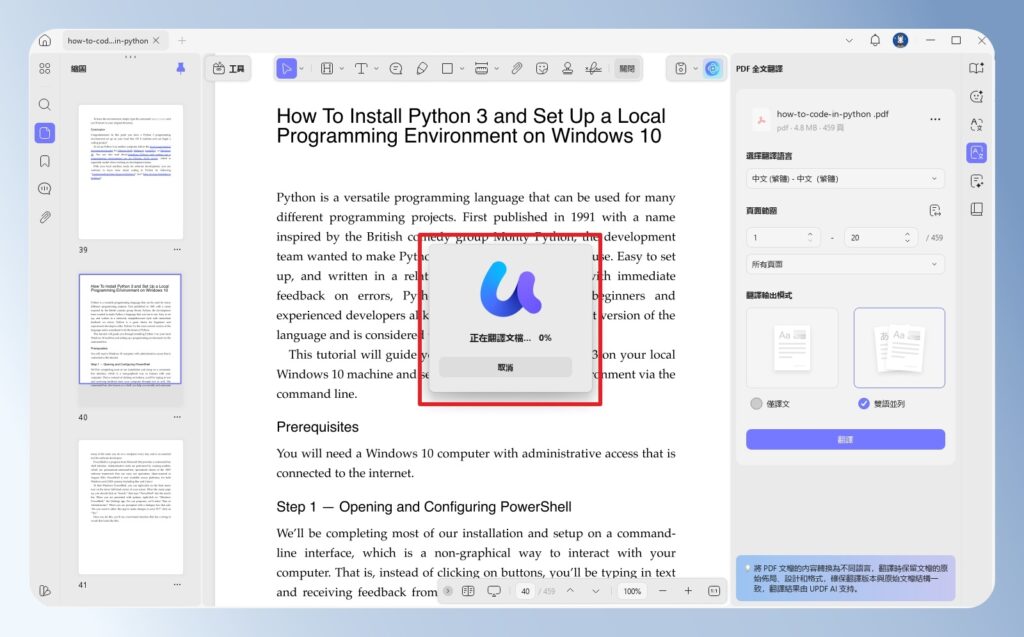1024x637 pixels.
Task: Open reader mode icon in right sidebar
Action: [x=976, y=69]
